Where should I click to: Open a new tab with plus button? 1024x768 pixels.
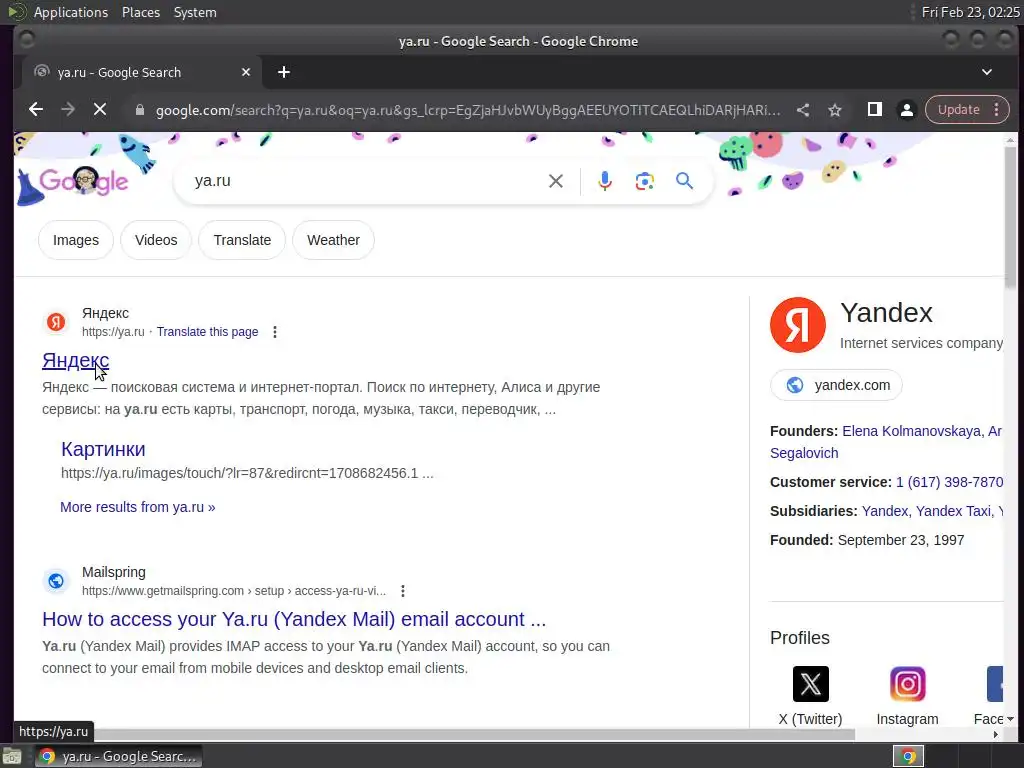[283, 72]
